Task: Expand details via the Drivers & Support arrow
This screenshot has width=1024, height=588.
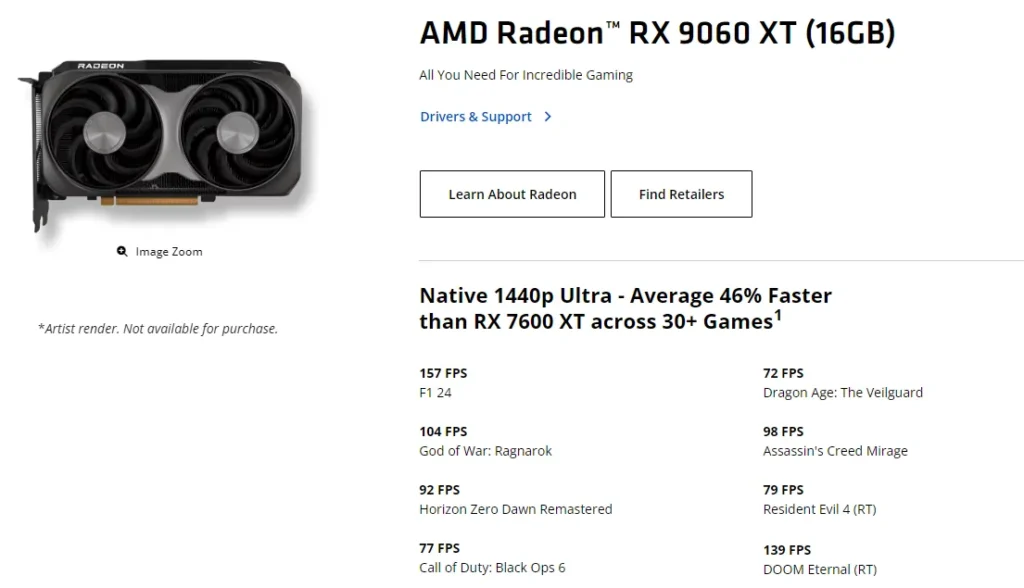Action: pos(547,117)
